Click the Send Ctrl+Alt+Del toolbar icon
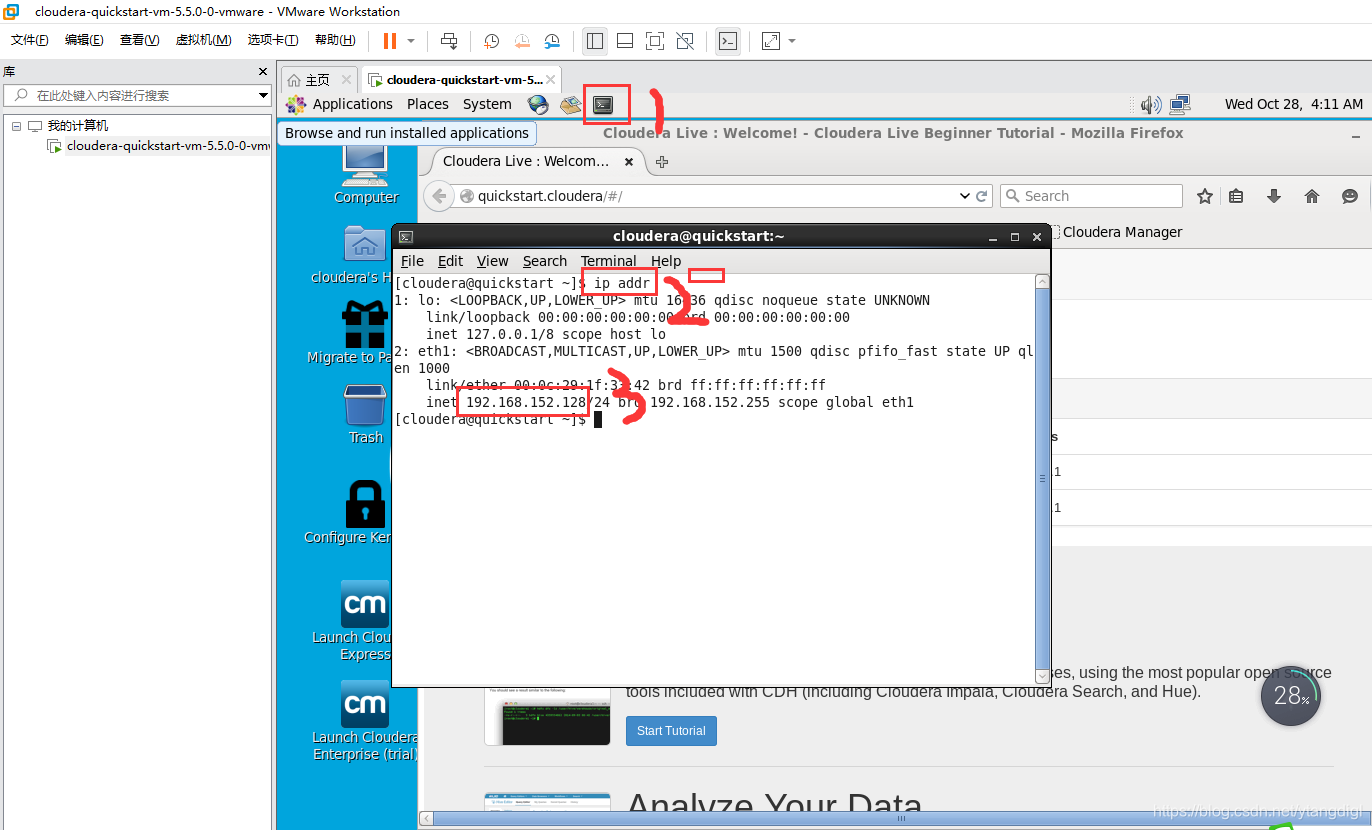 pyautogui.click(x=449, y=41)
